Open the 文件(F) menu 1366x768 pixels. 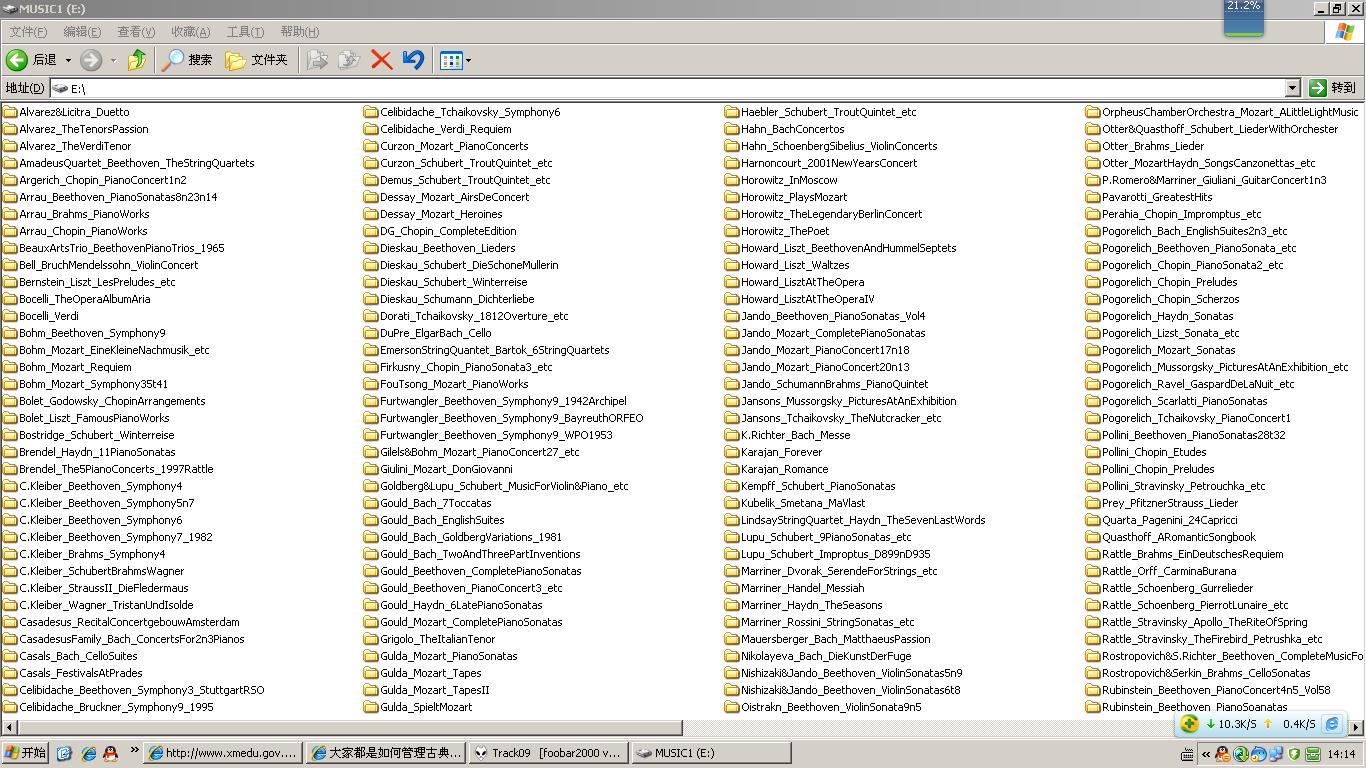pyautogui.click(x=28, y=32)
